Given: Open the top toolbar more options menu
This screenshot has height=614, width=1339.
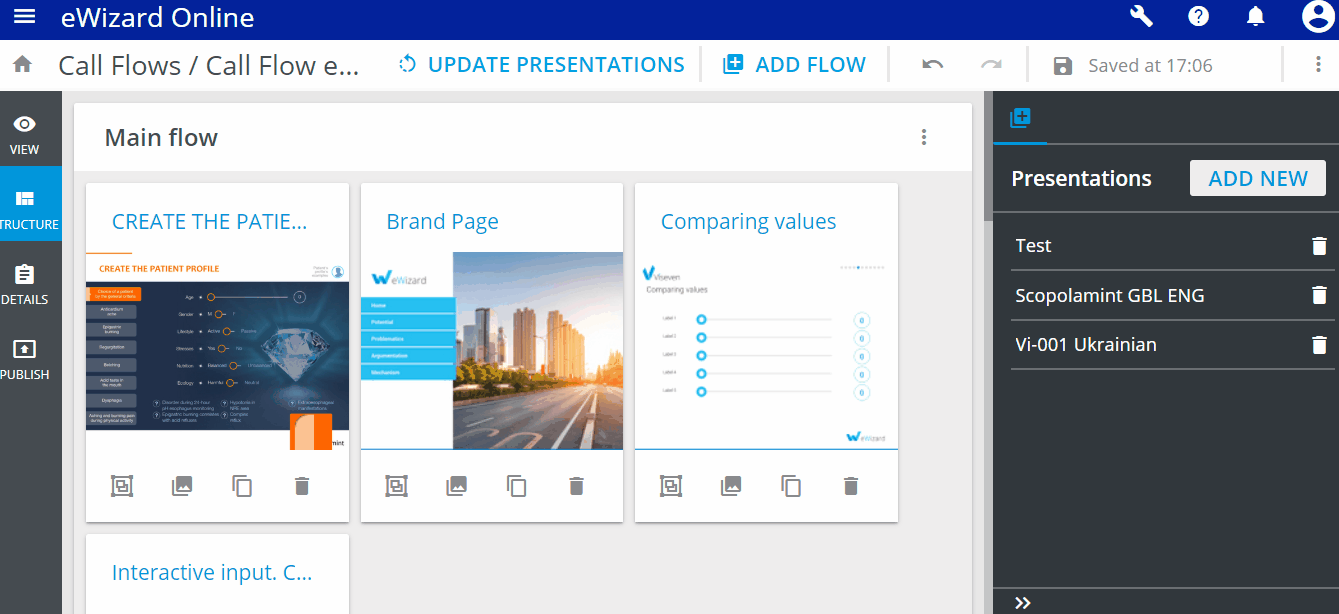Looking at the screenshot, I should pyautogui.click(x=1317, y=65).
